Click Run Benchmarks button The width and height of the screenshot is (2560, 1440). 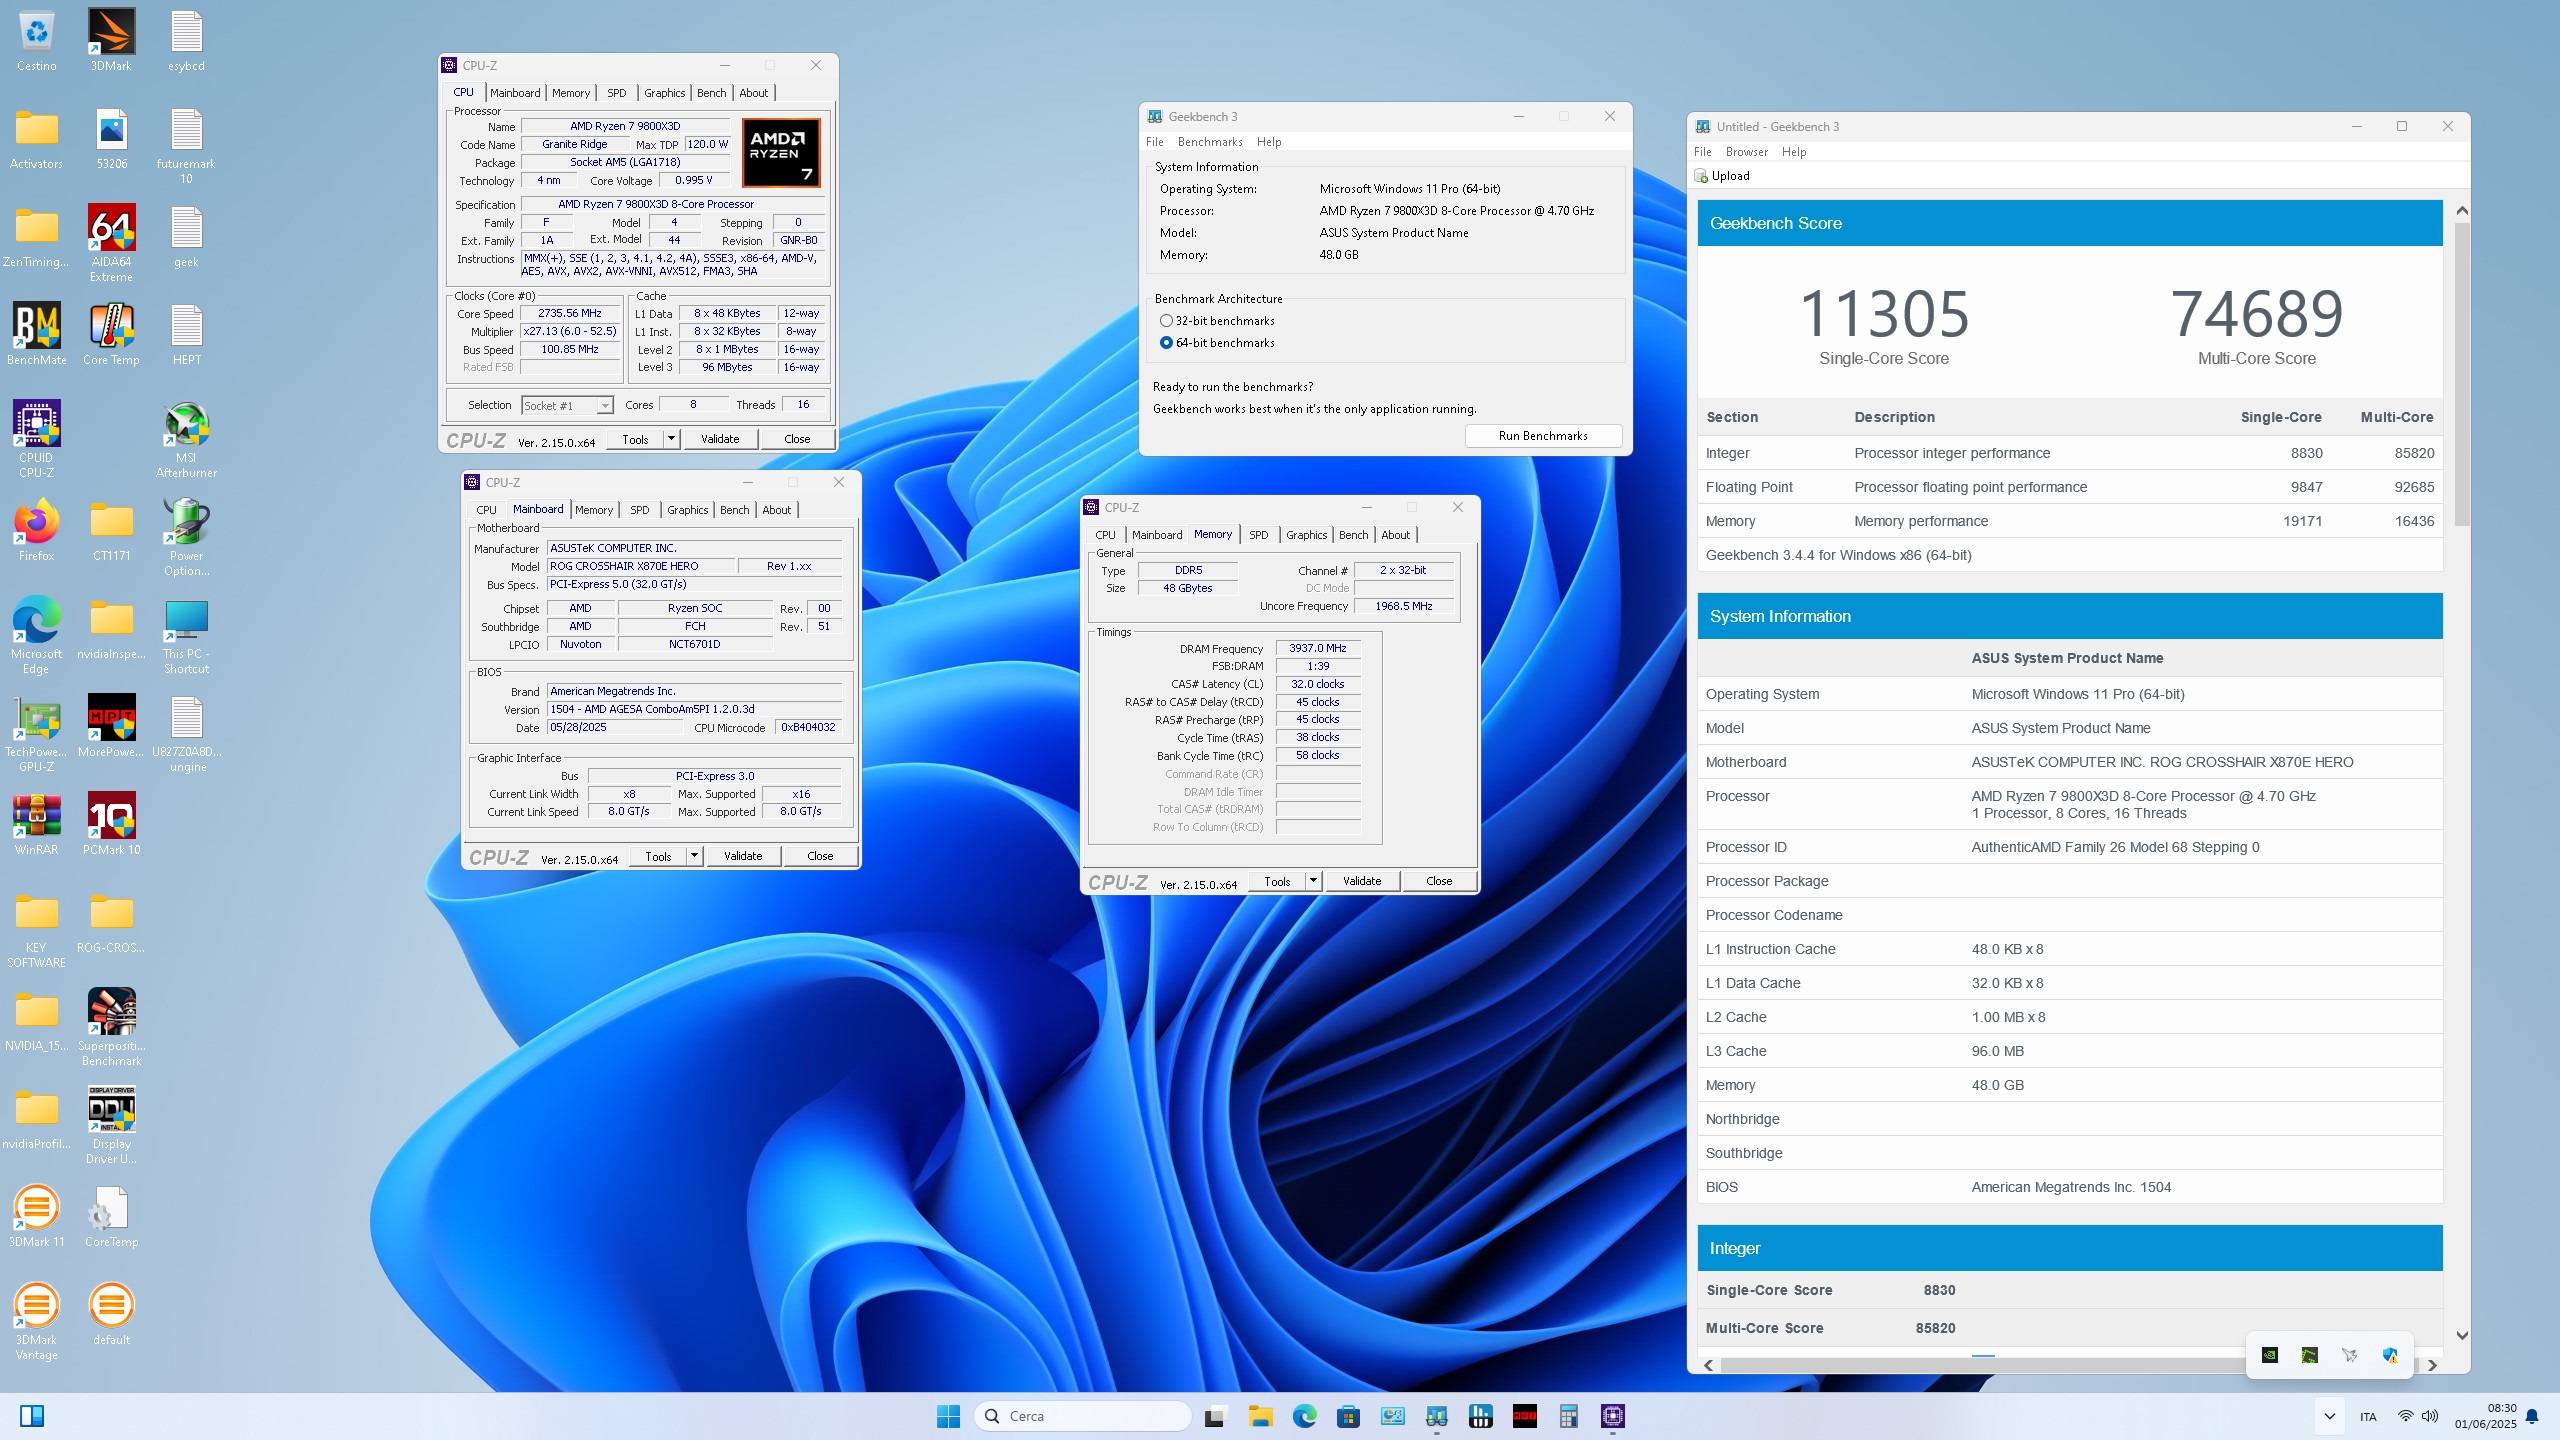[x=1543, y=436]
